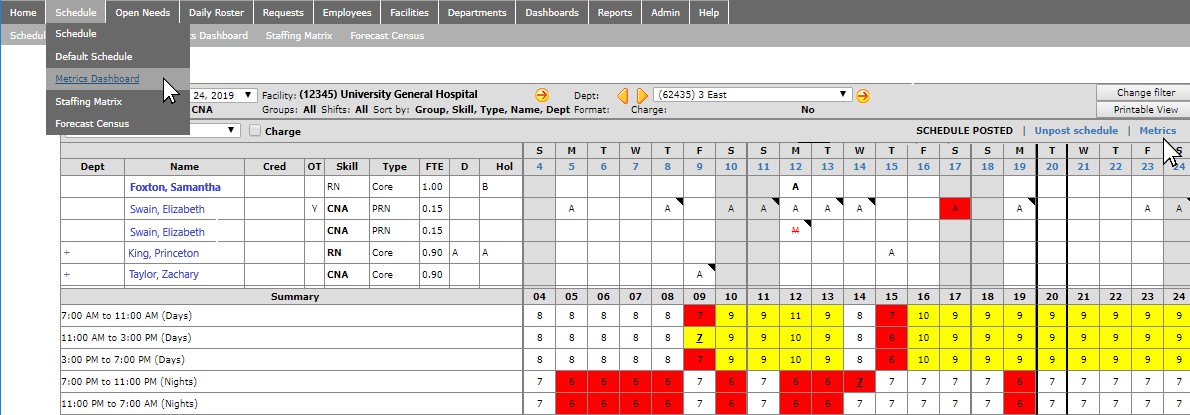Click the red shift cell on day 17

click(955, 209)
